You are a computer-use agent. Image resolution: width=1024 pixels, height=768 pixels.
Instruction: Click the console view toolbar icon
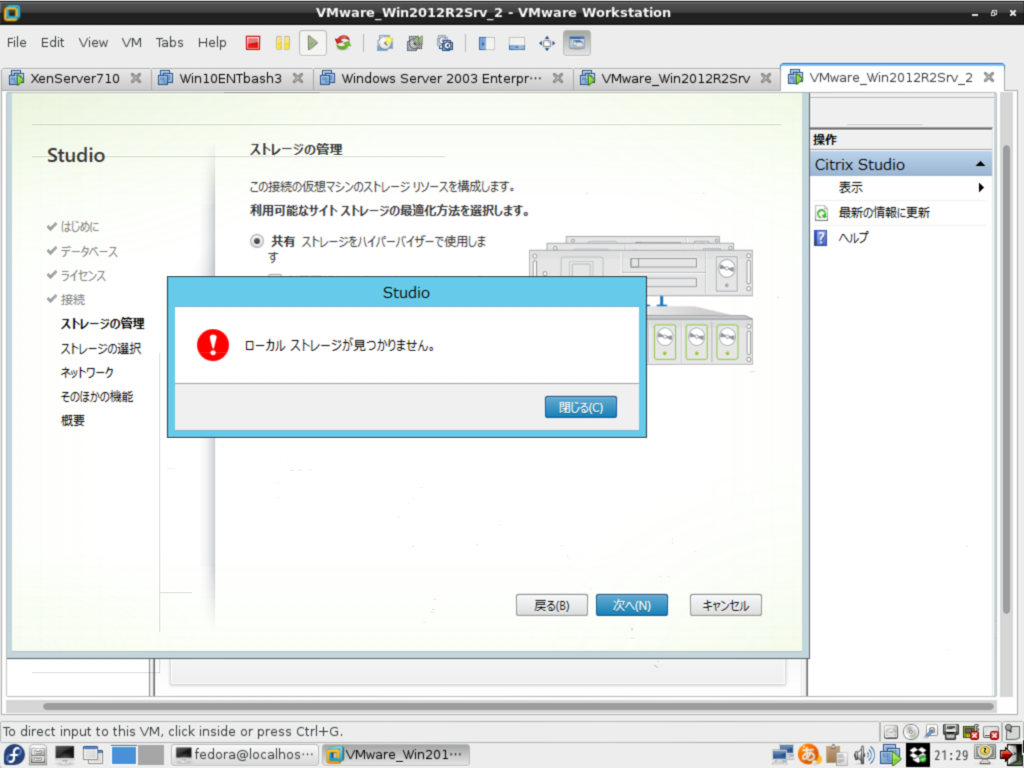(x=577, y=43)
